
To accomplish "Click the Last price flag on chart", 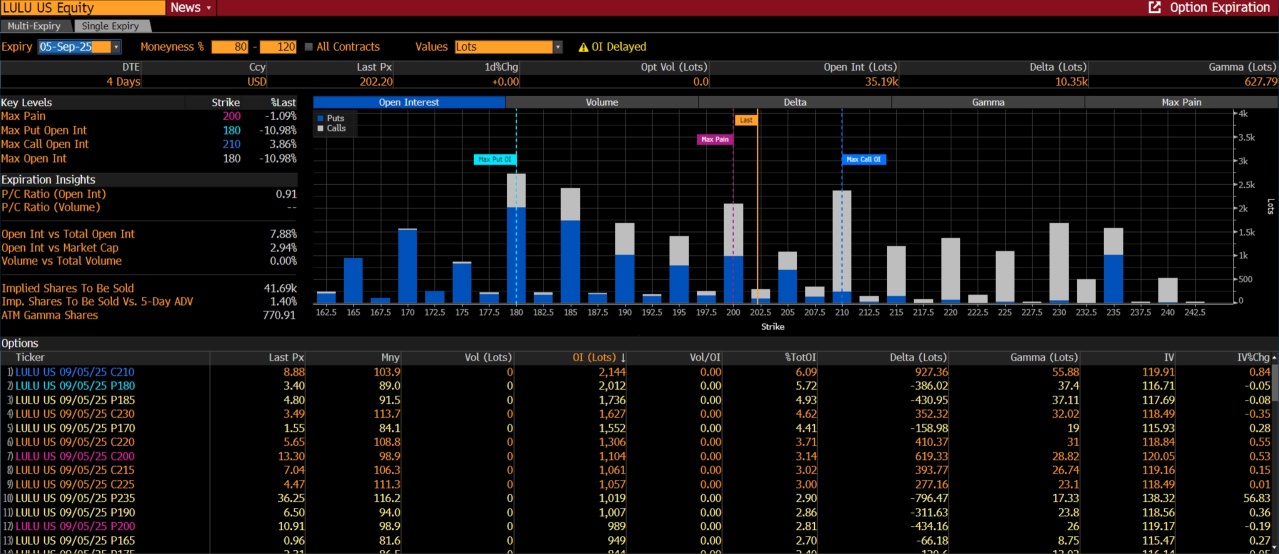I will pos(745,120).
